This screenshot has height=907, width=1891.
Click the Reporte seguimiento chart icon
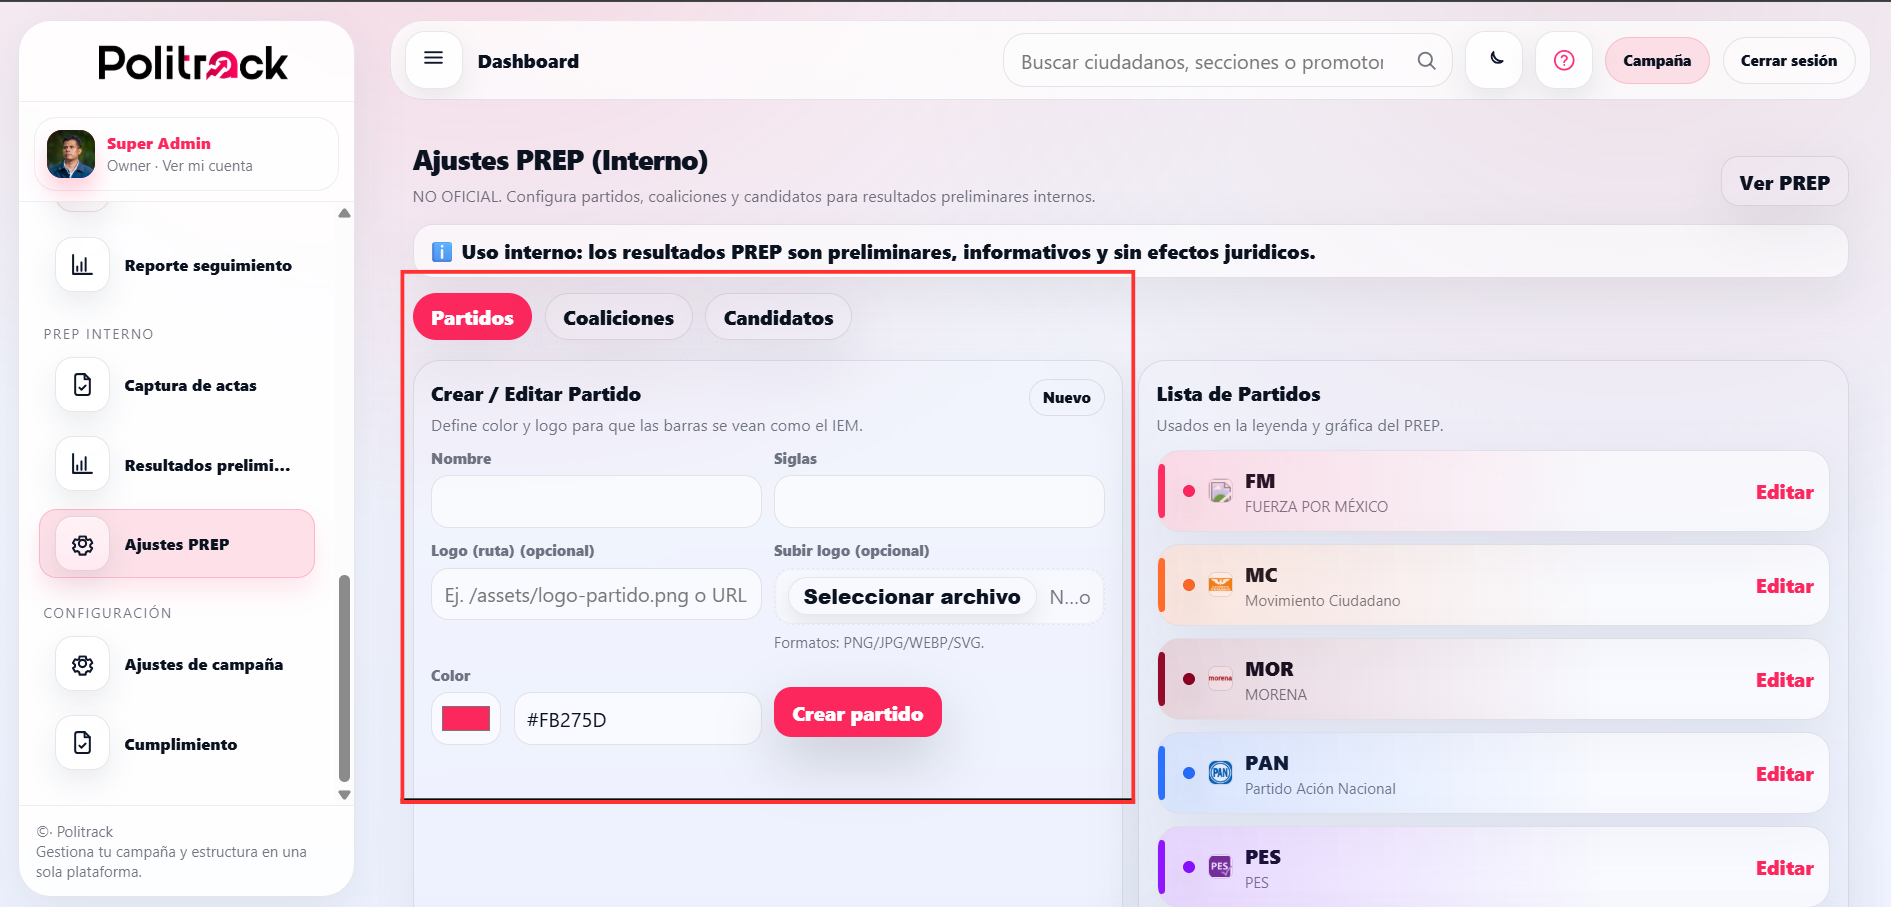82,264
